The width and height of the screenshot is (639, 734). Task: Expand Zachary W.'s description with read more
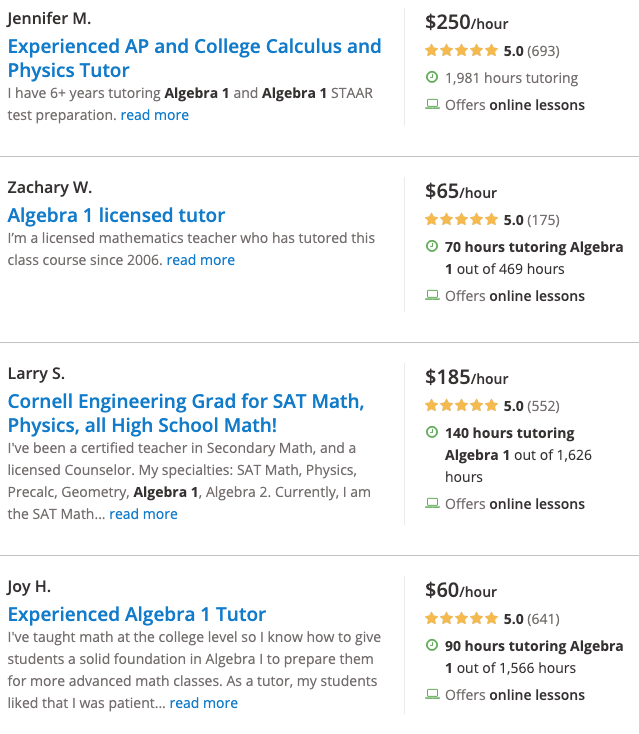200,260
